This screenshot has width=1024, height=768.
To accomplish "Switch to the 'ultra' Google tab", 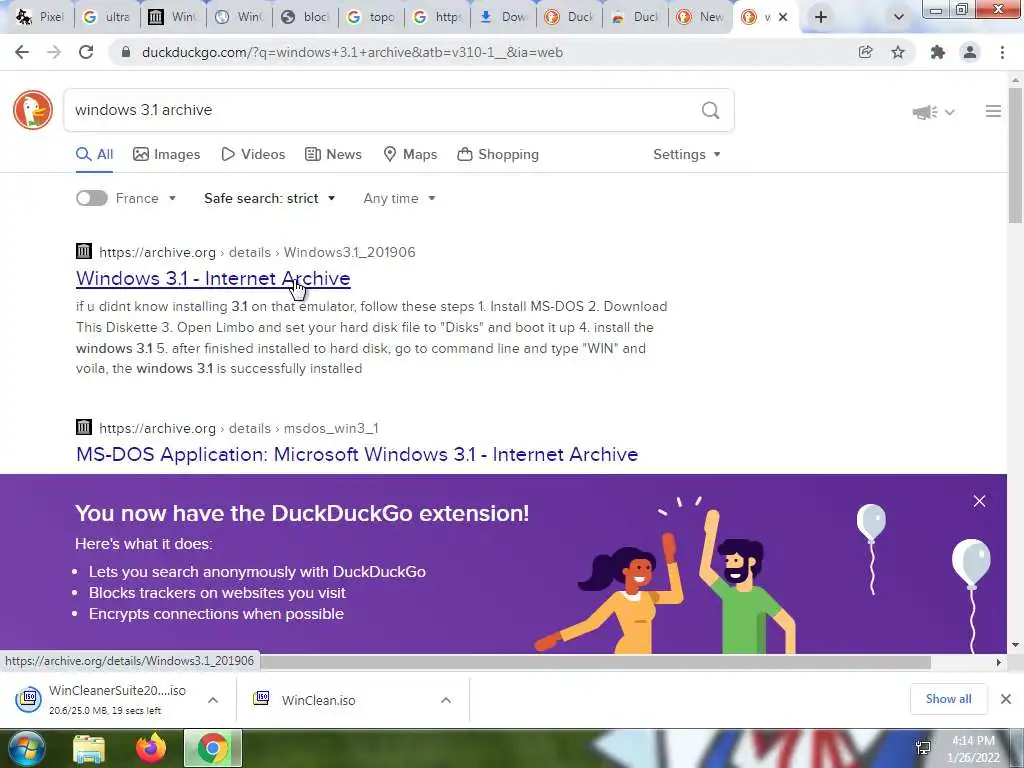I will point(108,17).
